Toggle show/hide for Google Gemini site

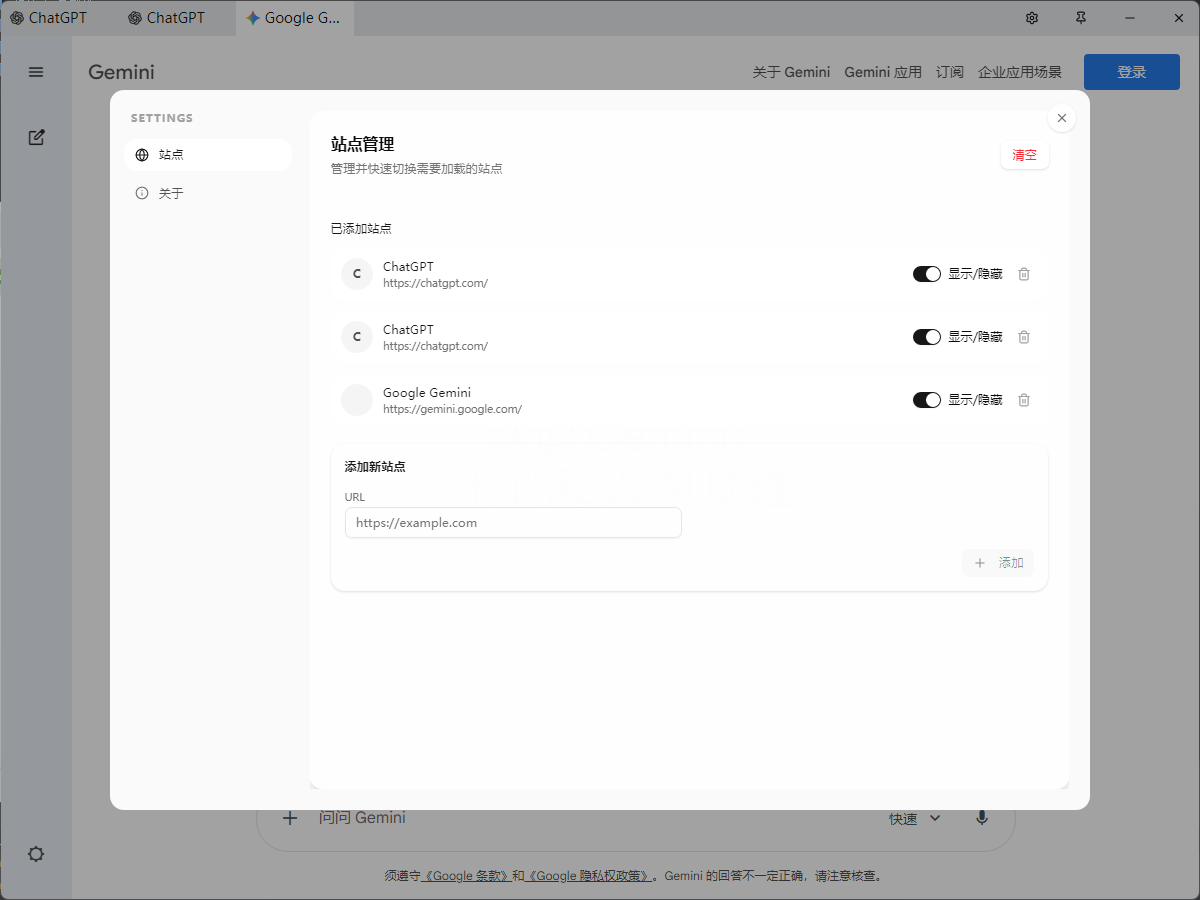pos(927,400)
